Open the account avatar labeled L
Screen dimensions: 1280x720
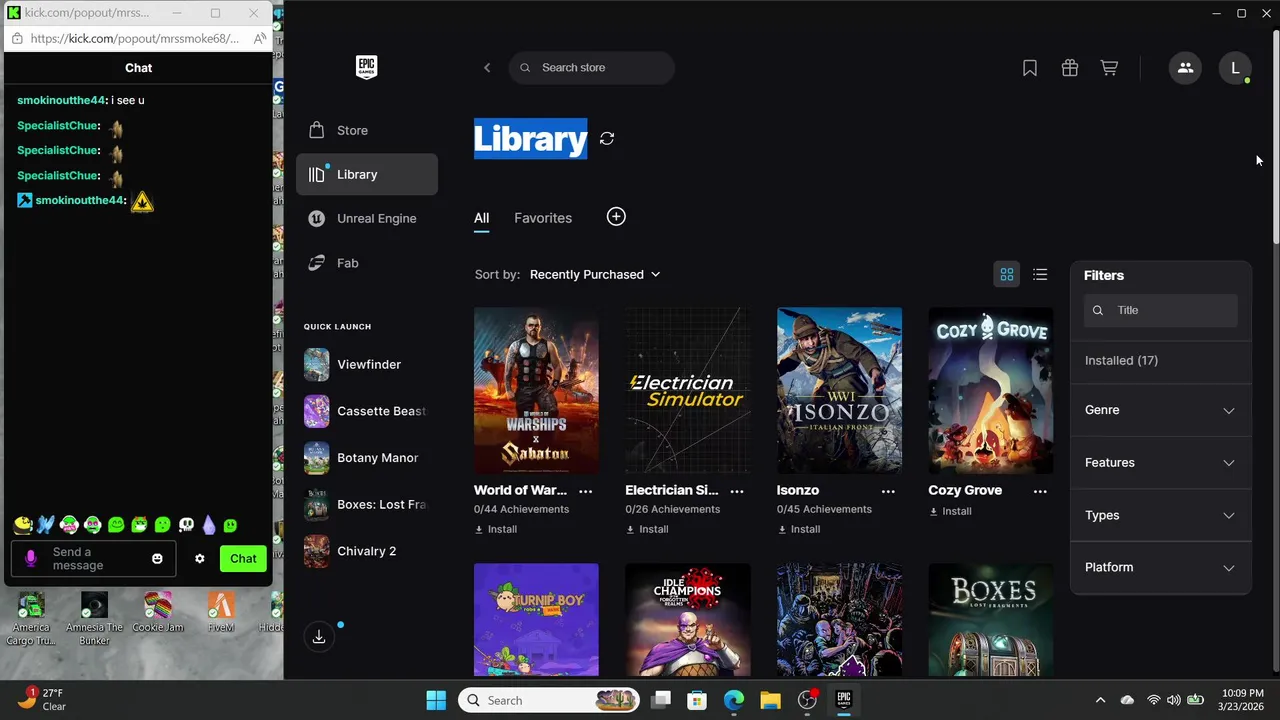tap(1235, 68)
